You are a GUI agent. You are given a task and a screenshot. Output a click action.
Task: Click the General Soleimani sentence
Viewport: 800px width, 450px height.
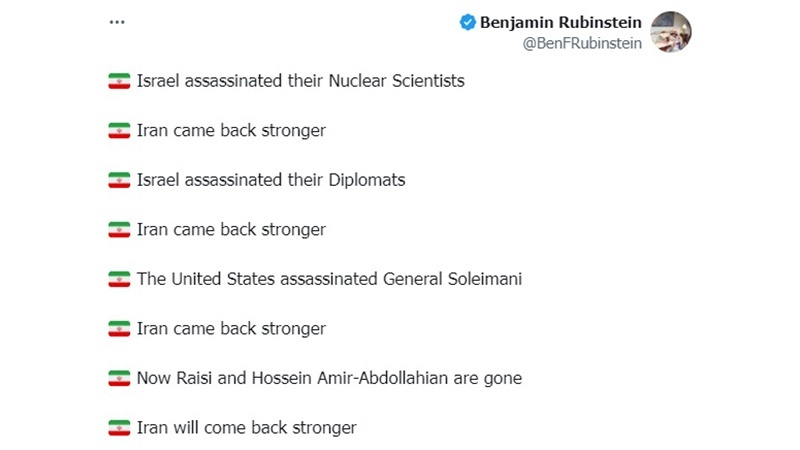coord(329,279)
